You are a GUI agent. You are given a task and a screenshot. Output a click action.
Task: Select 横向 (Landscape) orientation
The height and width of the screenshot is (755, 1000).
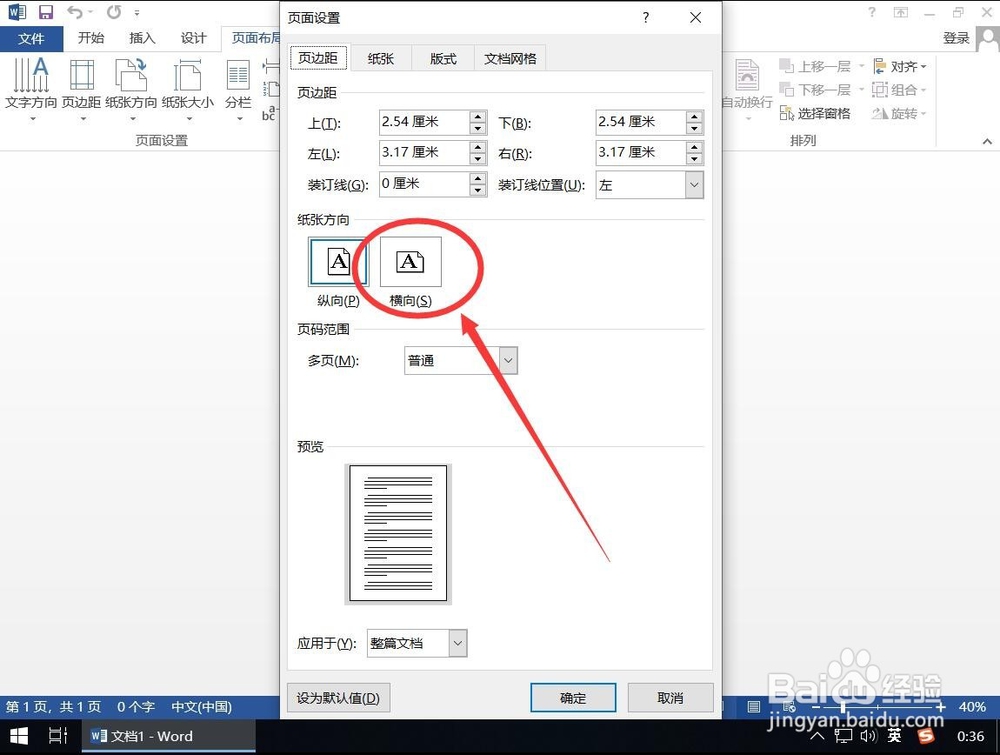tap(412, 262)
